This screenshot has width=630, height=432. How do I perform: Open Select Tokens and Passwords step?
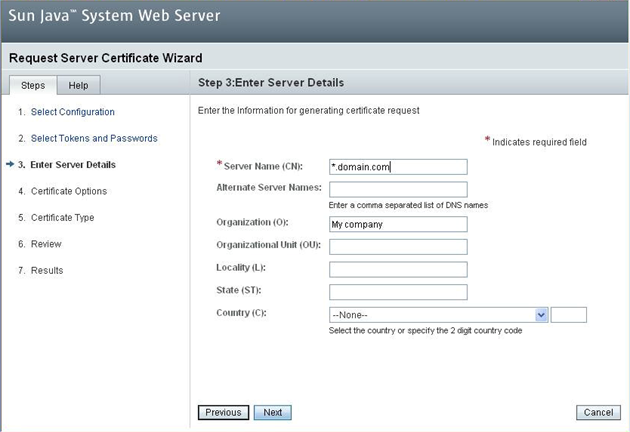pos(94,138)
